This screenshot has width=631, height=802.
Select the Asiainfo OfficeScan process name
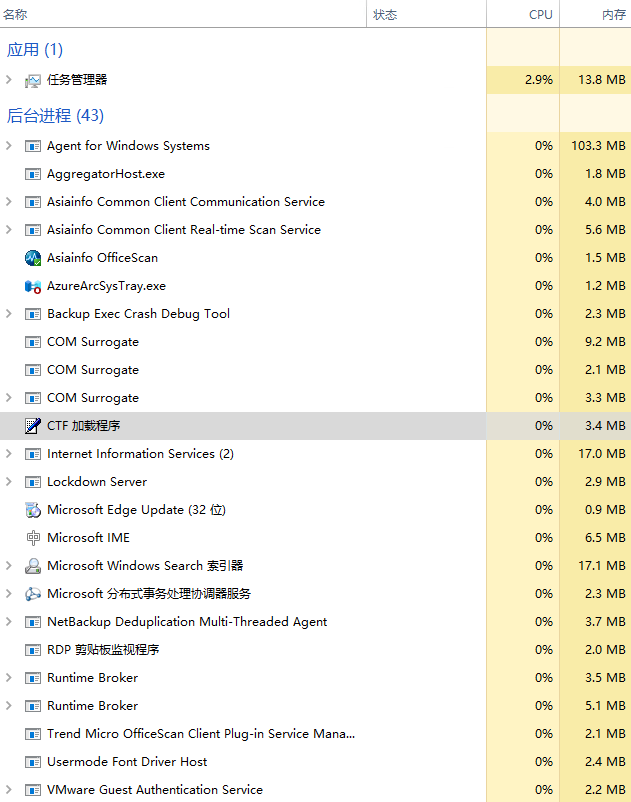point(102,258)
